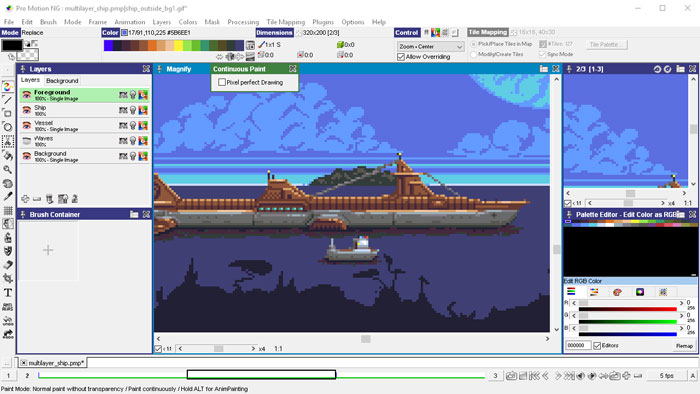Select the magnifier zoom tool
Screen dimensions: 700x394
click(8, 169)
